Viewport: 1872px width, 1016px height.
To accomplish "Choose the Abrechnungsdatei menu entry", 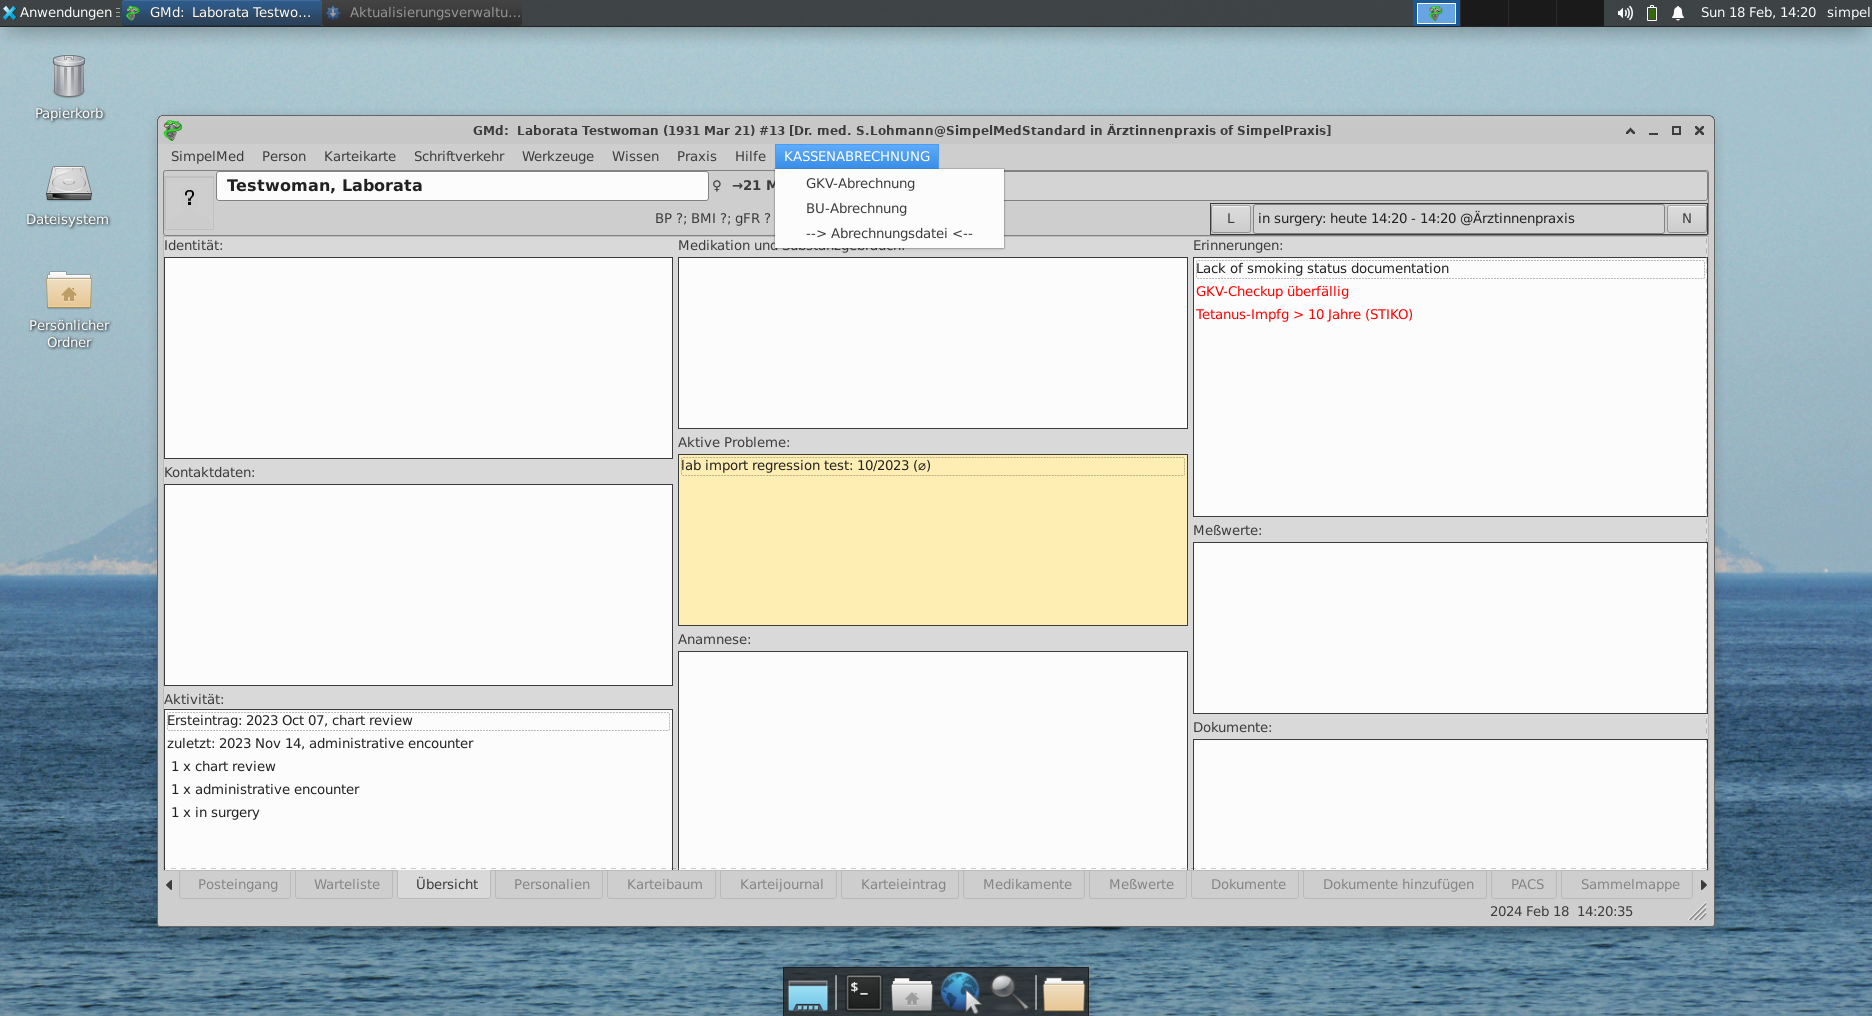I will click(889, 233).
